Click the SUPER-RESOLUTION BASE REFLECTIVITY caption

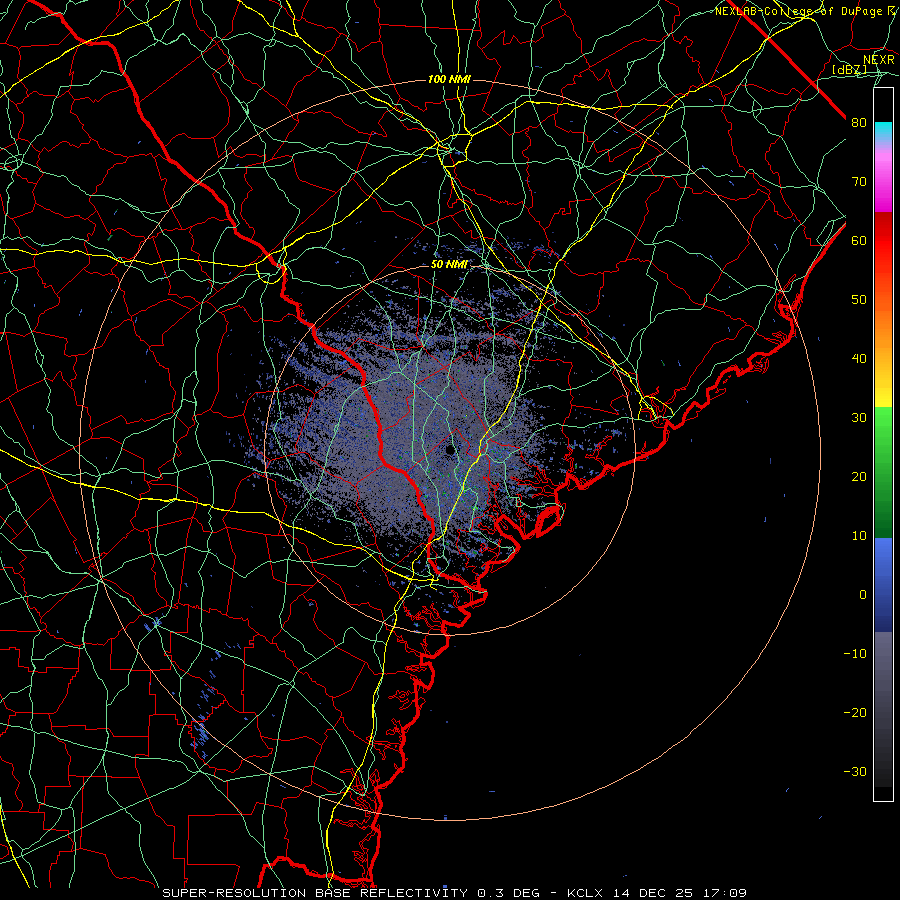[315, 893]
